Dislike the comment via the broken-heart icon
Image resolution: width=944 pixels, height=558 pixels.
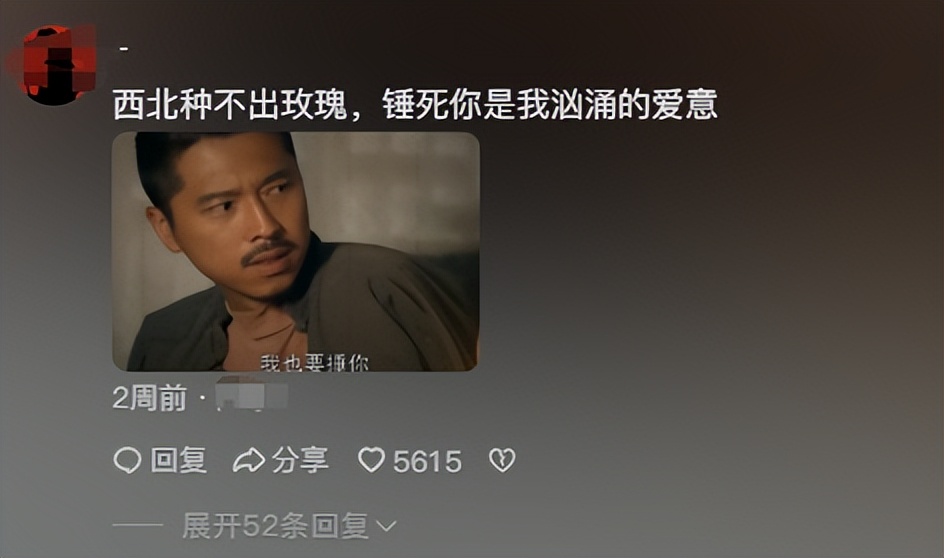tap(502, 460)
